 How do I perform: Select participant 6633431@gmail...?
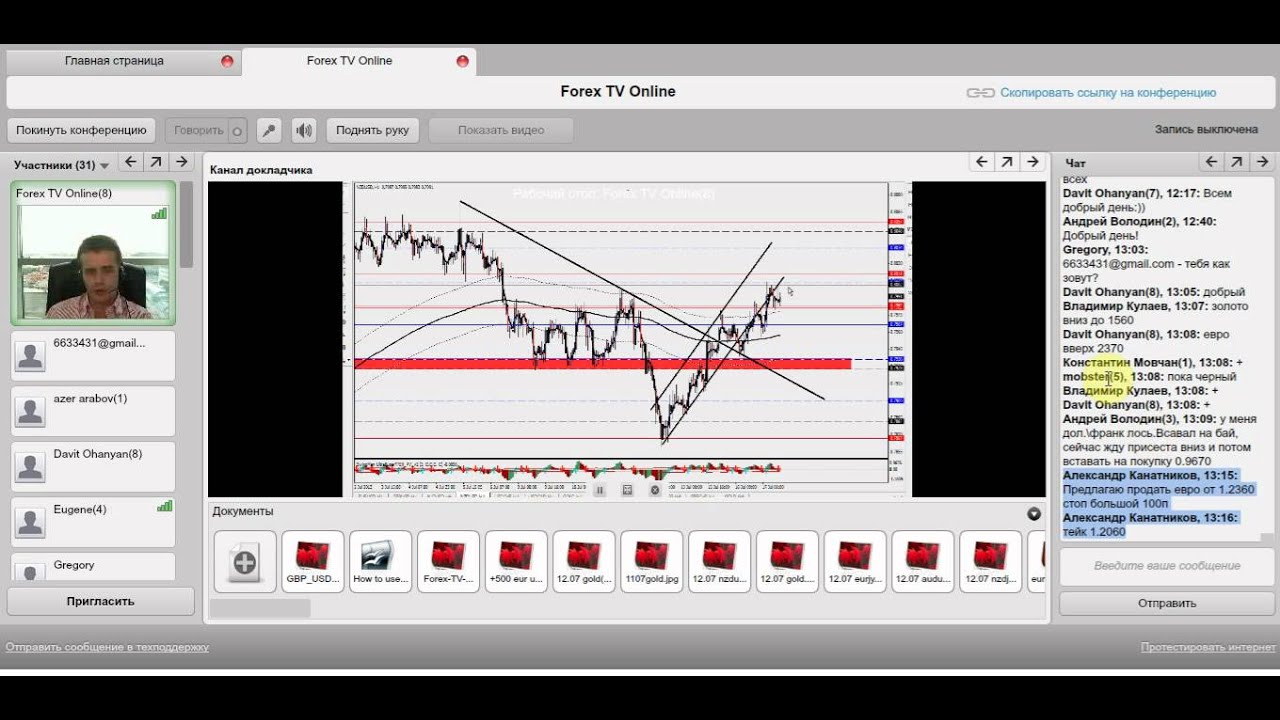(93, 356)
